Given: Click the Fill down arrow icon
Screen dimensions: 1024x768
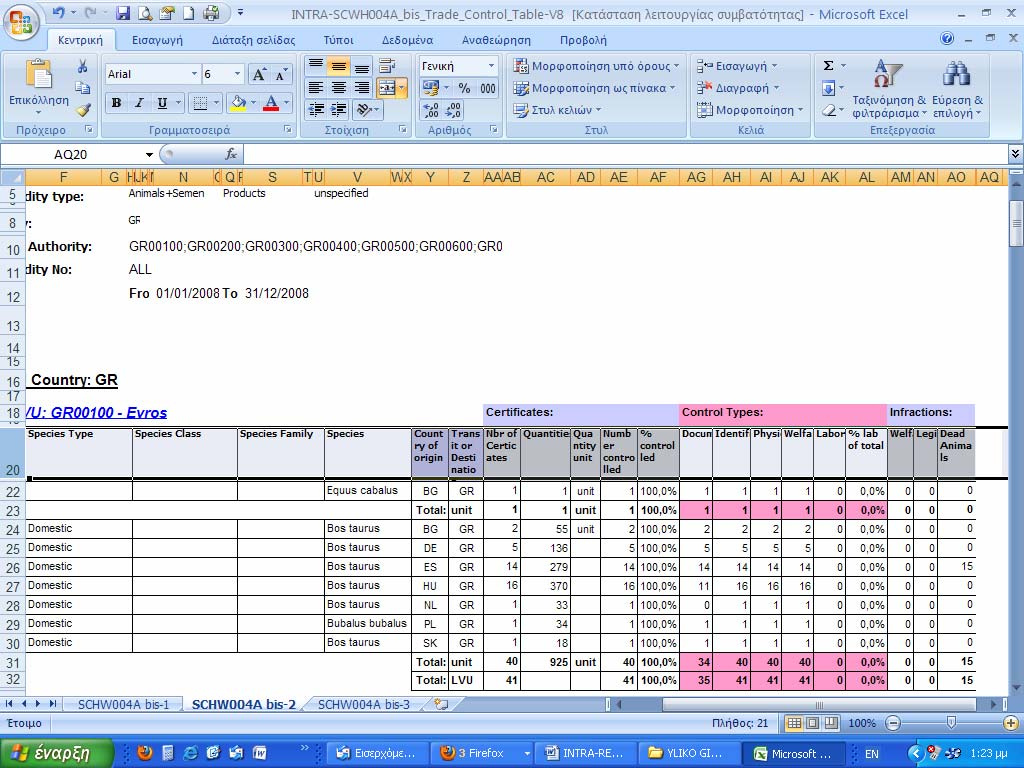Looking at the screenshot, I should click(x=828, y=88).
